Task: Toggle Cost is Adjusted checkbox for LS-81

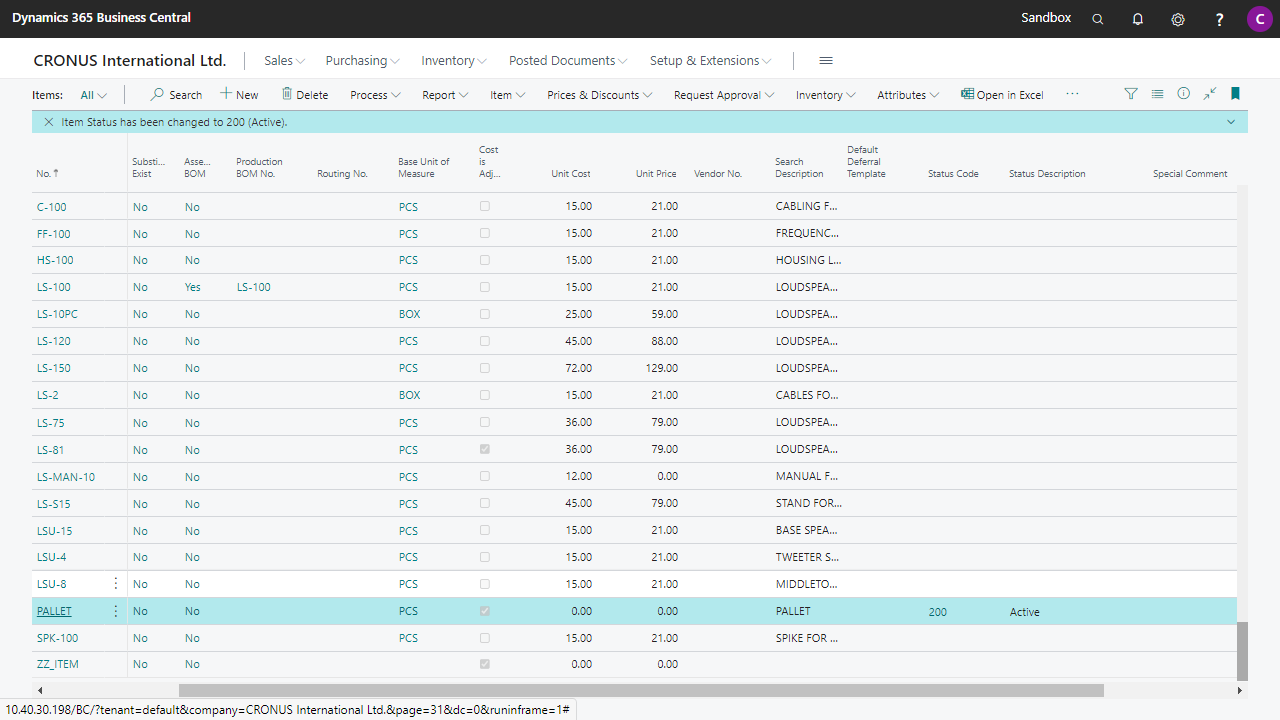Action: 485,450
